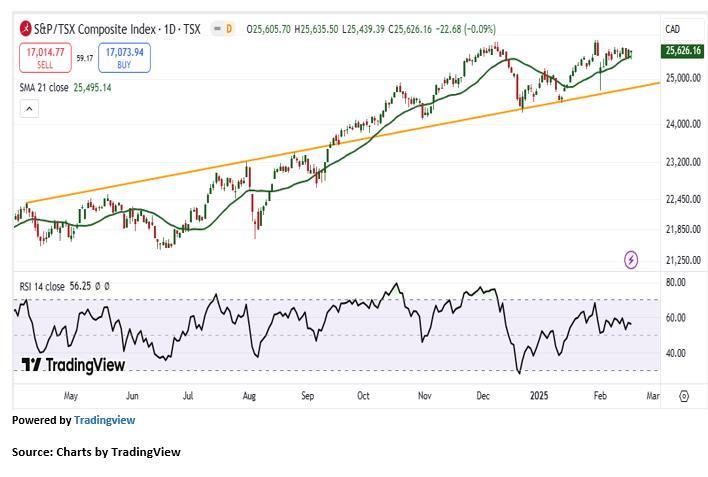Click the S&P/TSX Composite Index logo icon

click(x=25, y=29)
